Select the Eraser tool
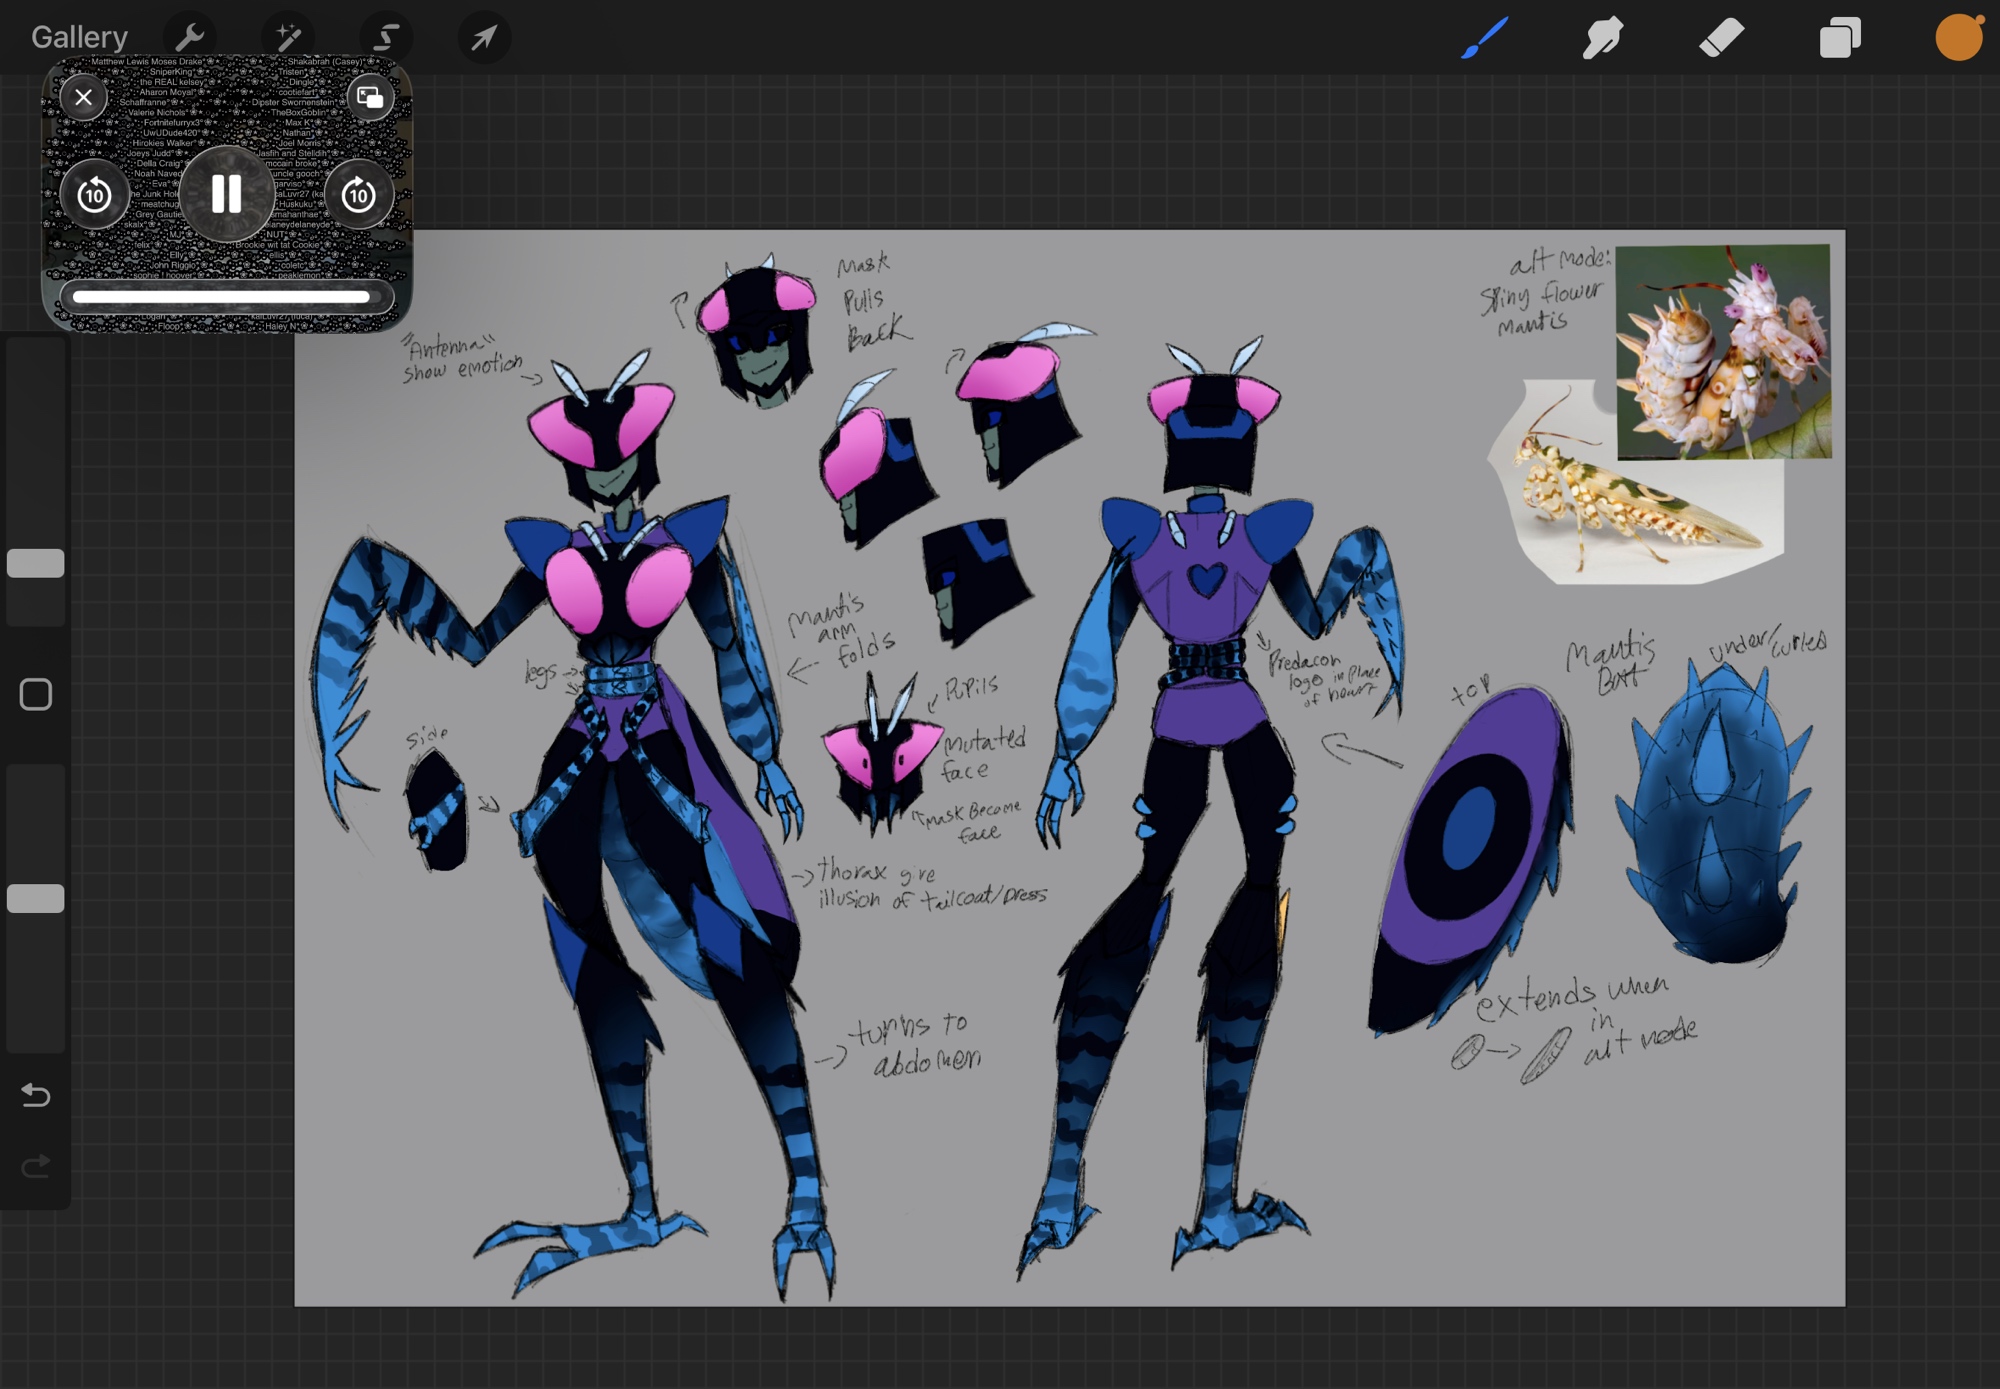 pos(1721,37)
